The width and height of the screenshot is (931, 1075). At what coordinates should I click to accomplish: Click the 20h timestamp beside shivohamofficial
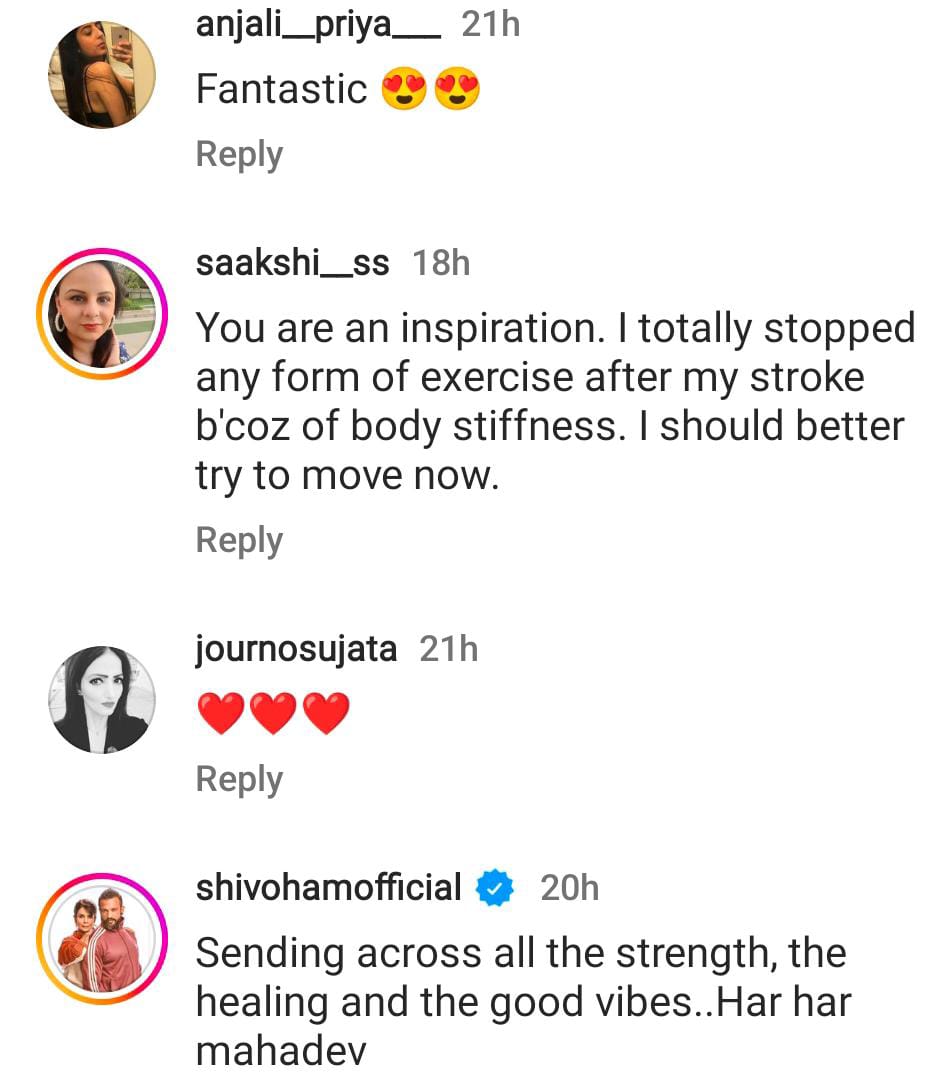pyautogui.click(x=569, y=888)
